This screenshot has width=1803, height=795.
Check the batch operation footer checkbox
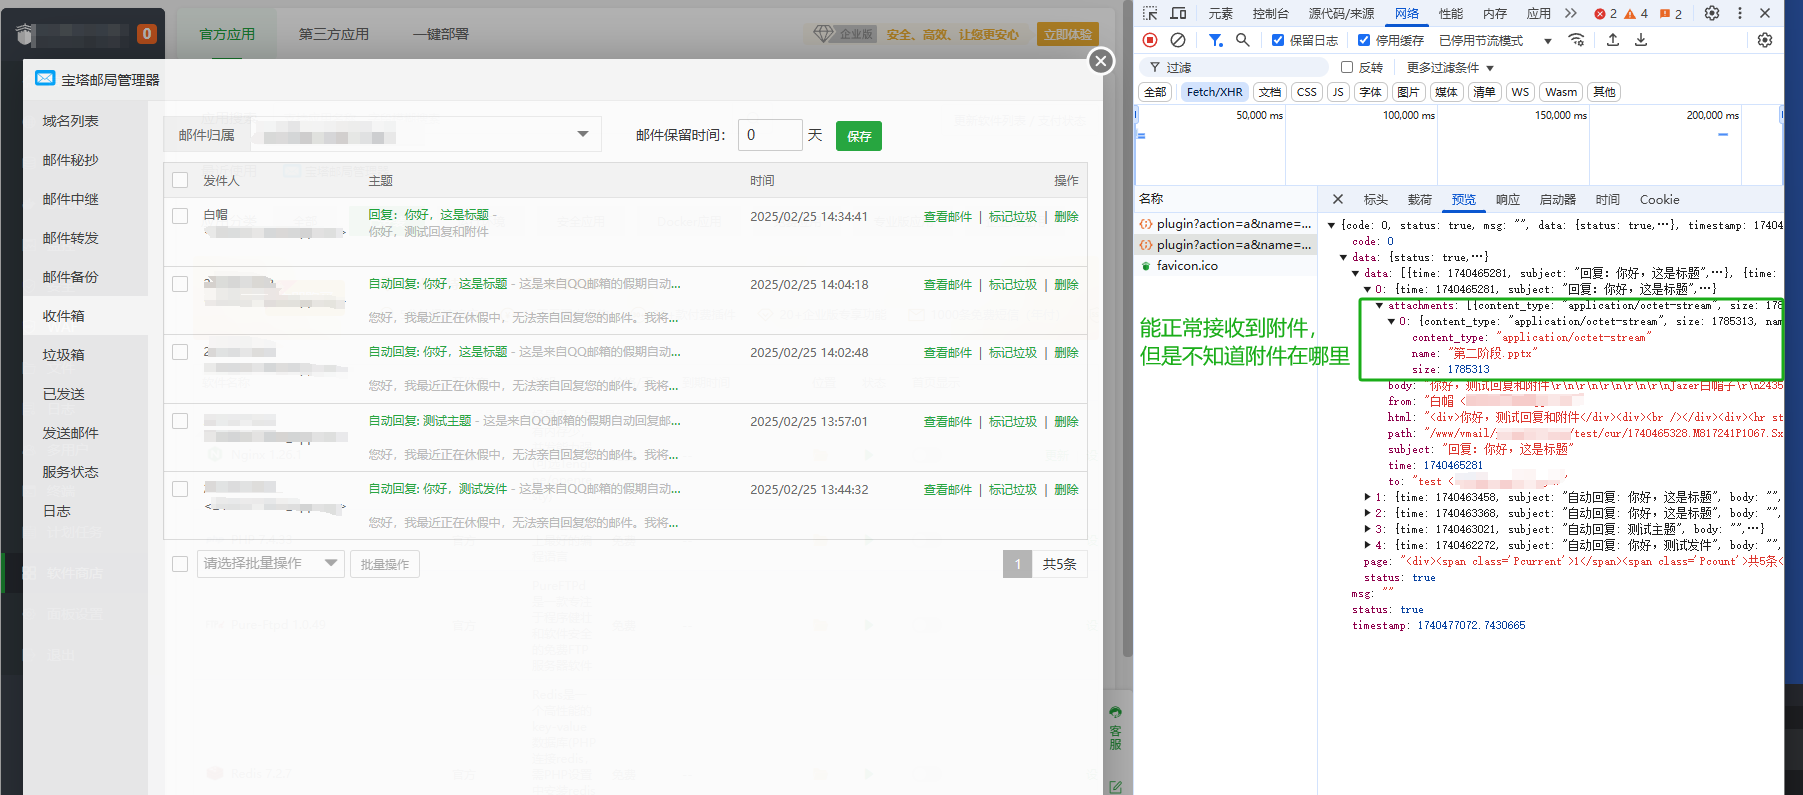[x=180, y=564]
